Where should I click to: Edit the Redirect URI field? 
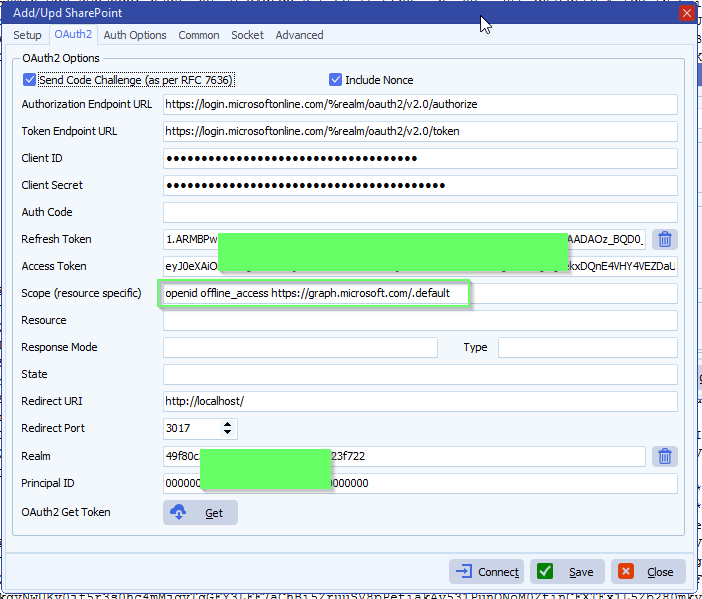(420, 401)
